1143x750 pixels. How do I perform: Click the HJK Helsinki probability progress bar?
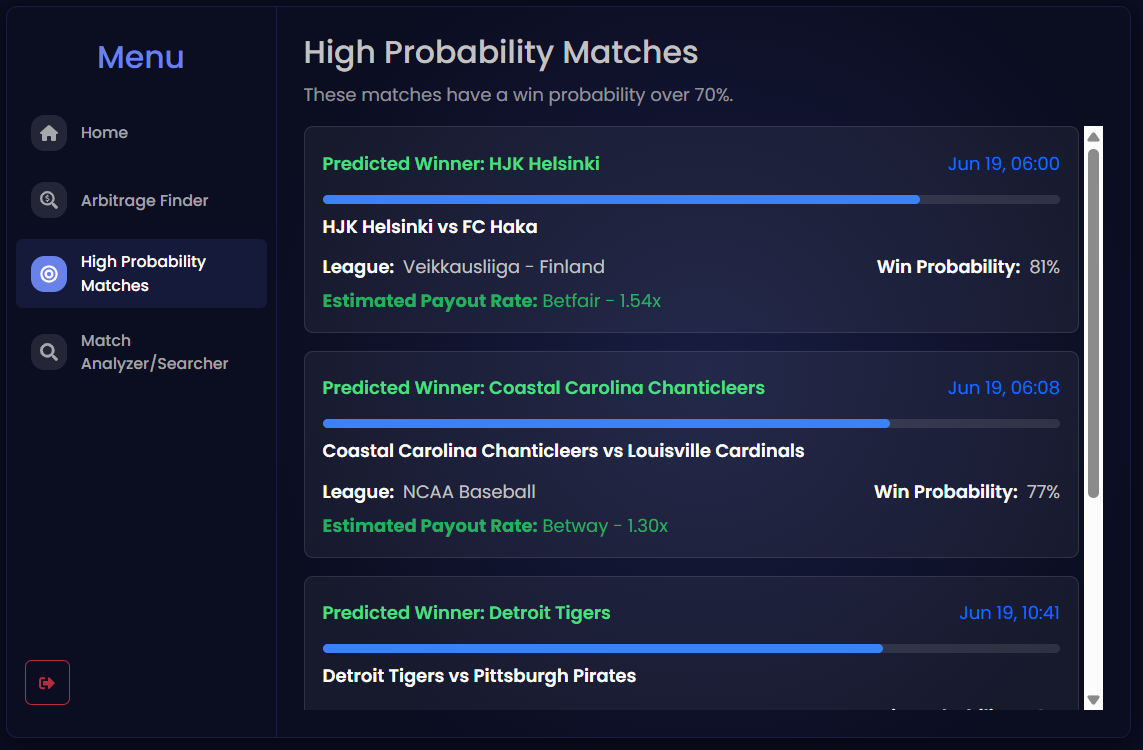pyautogui.click(x=691, y=200)
